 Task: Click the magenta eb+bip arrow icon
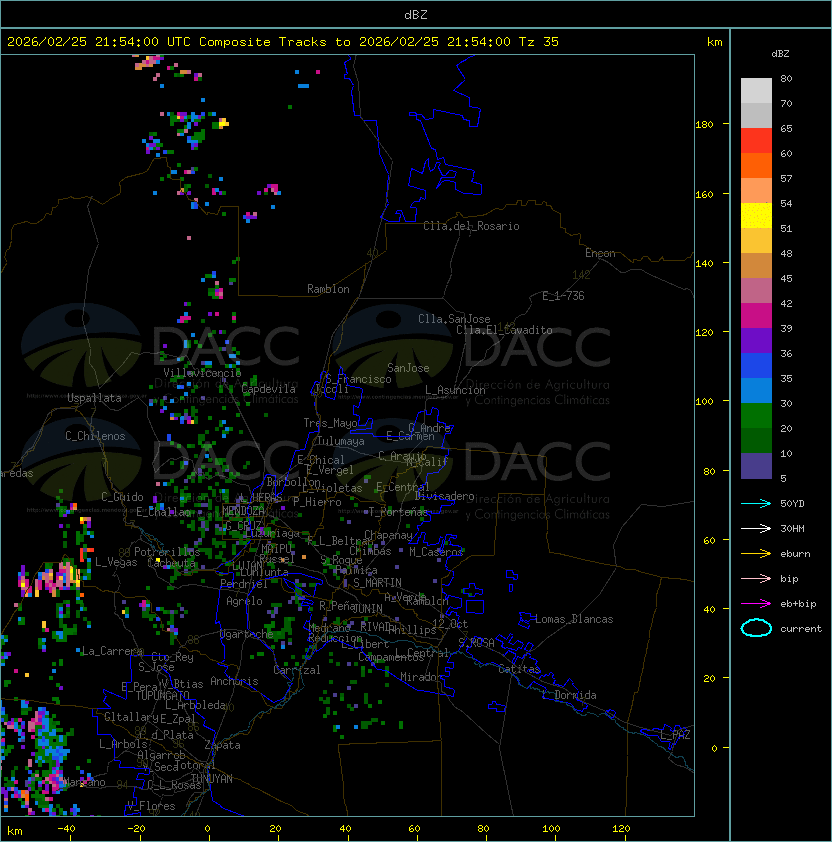pos(756,604)
